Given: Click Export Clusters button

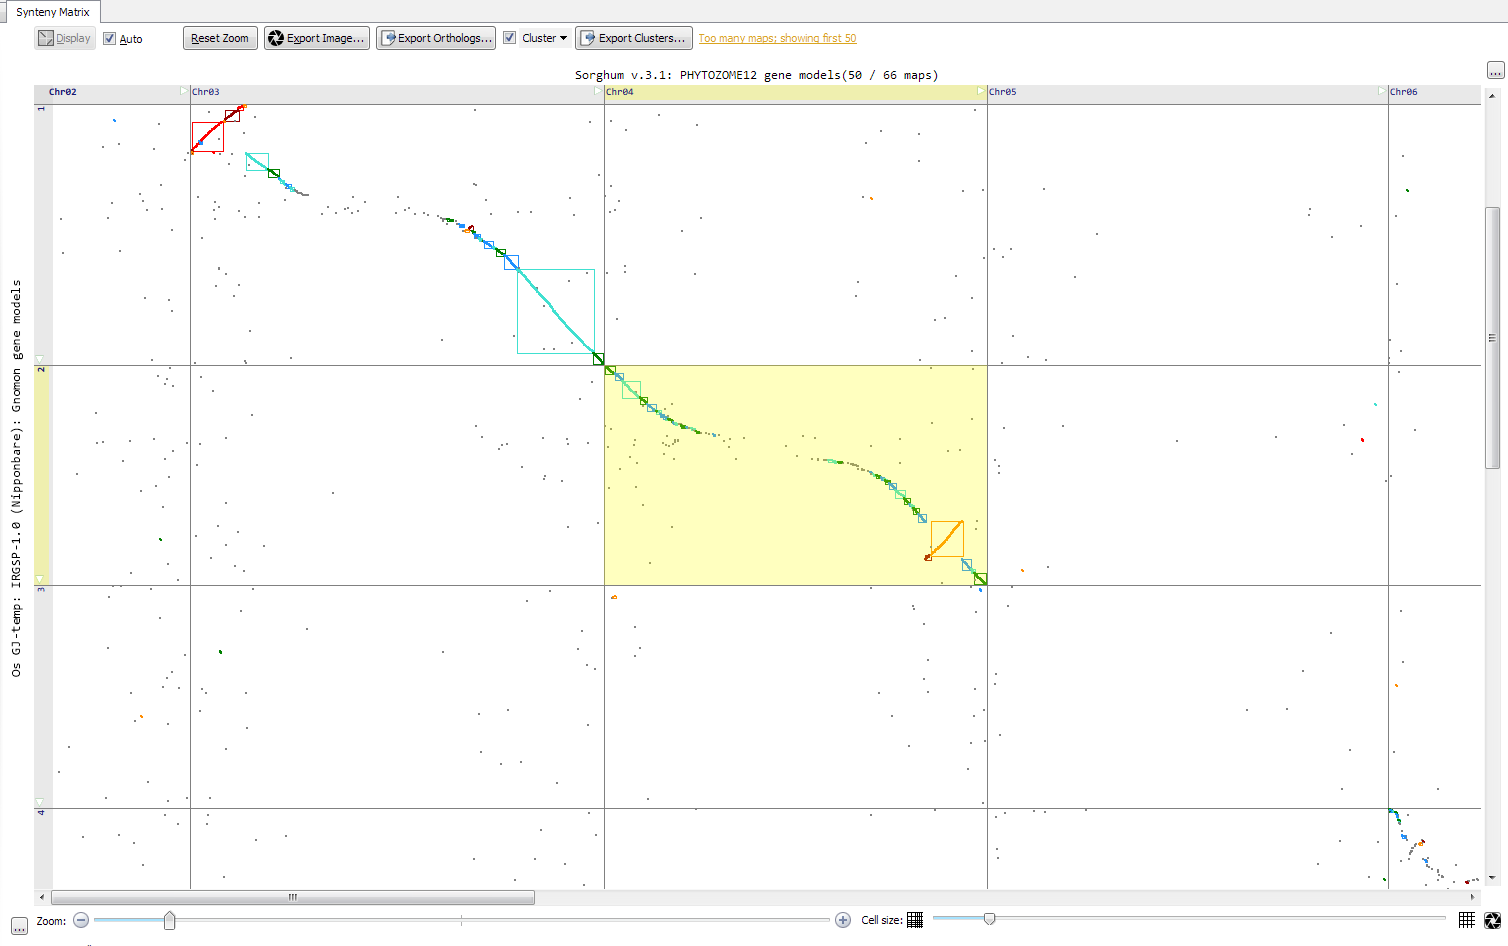Looking at the screenshot, I should (x=634, y=38).
